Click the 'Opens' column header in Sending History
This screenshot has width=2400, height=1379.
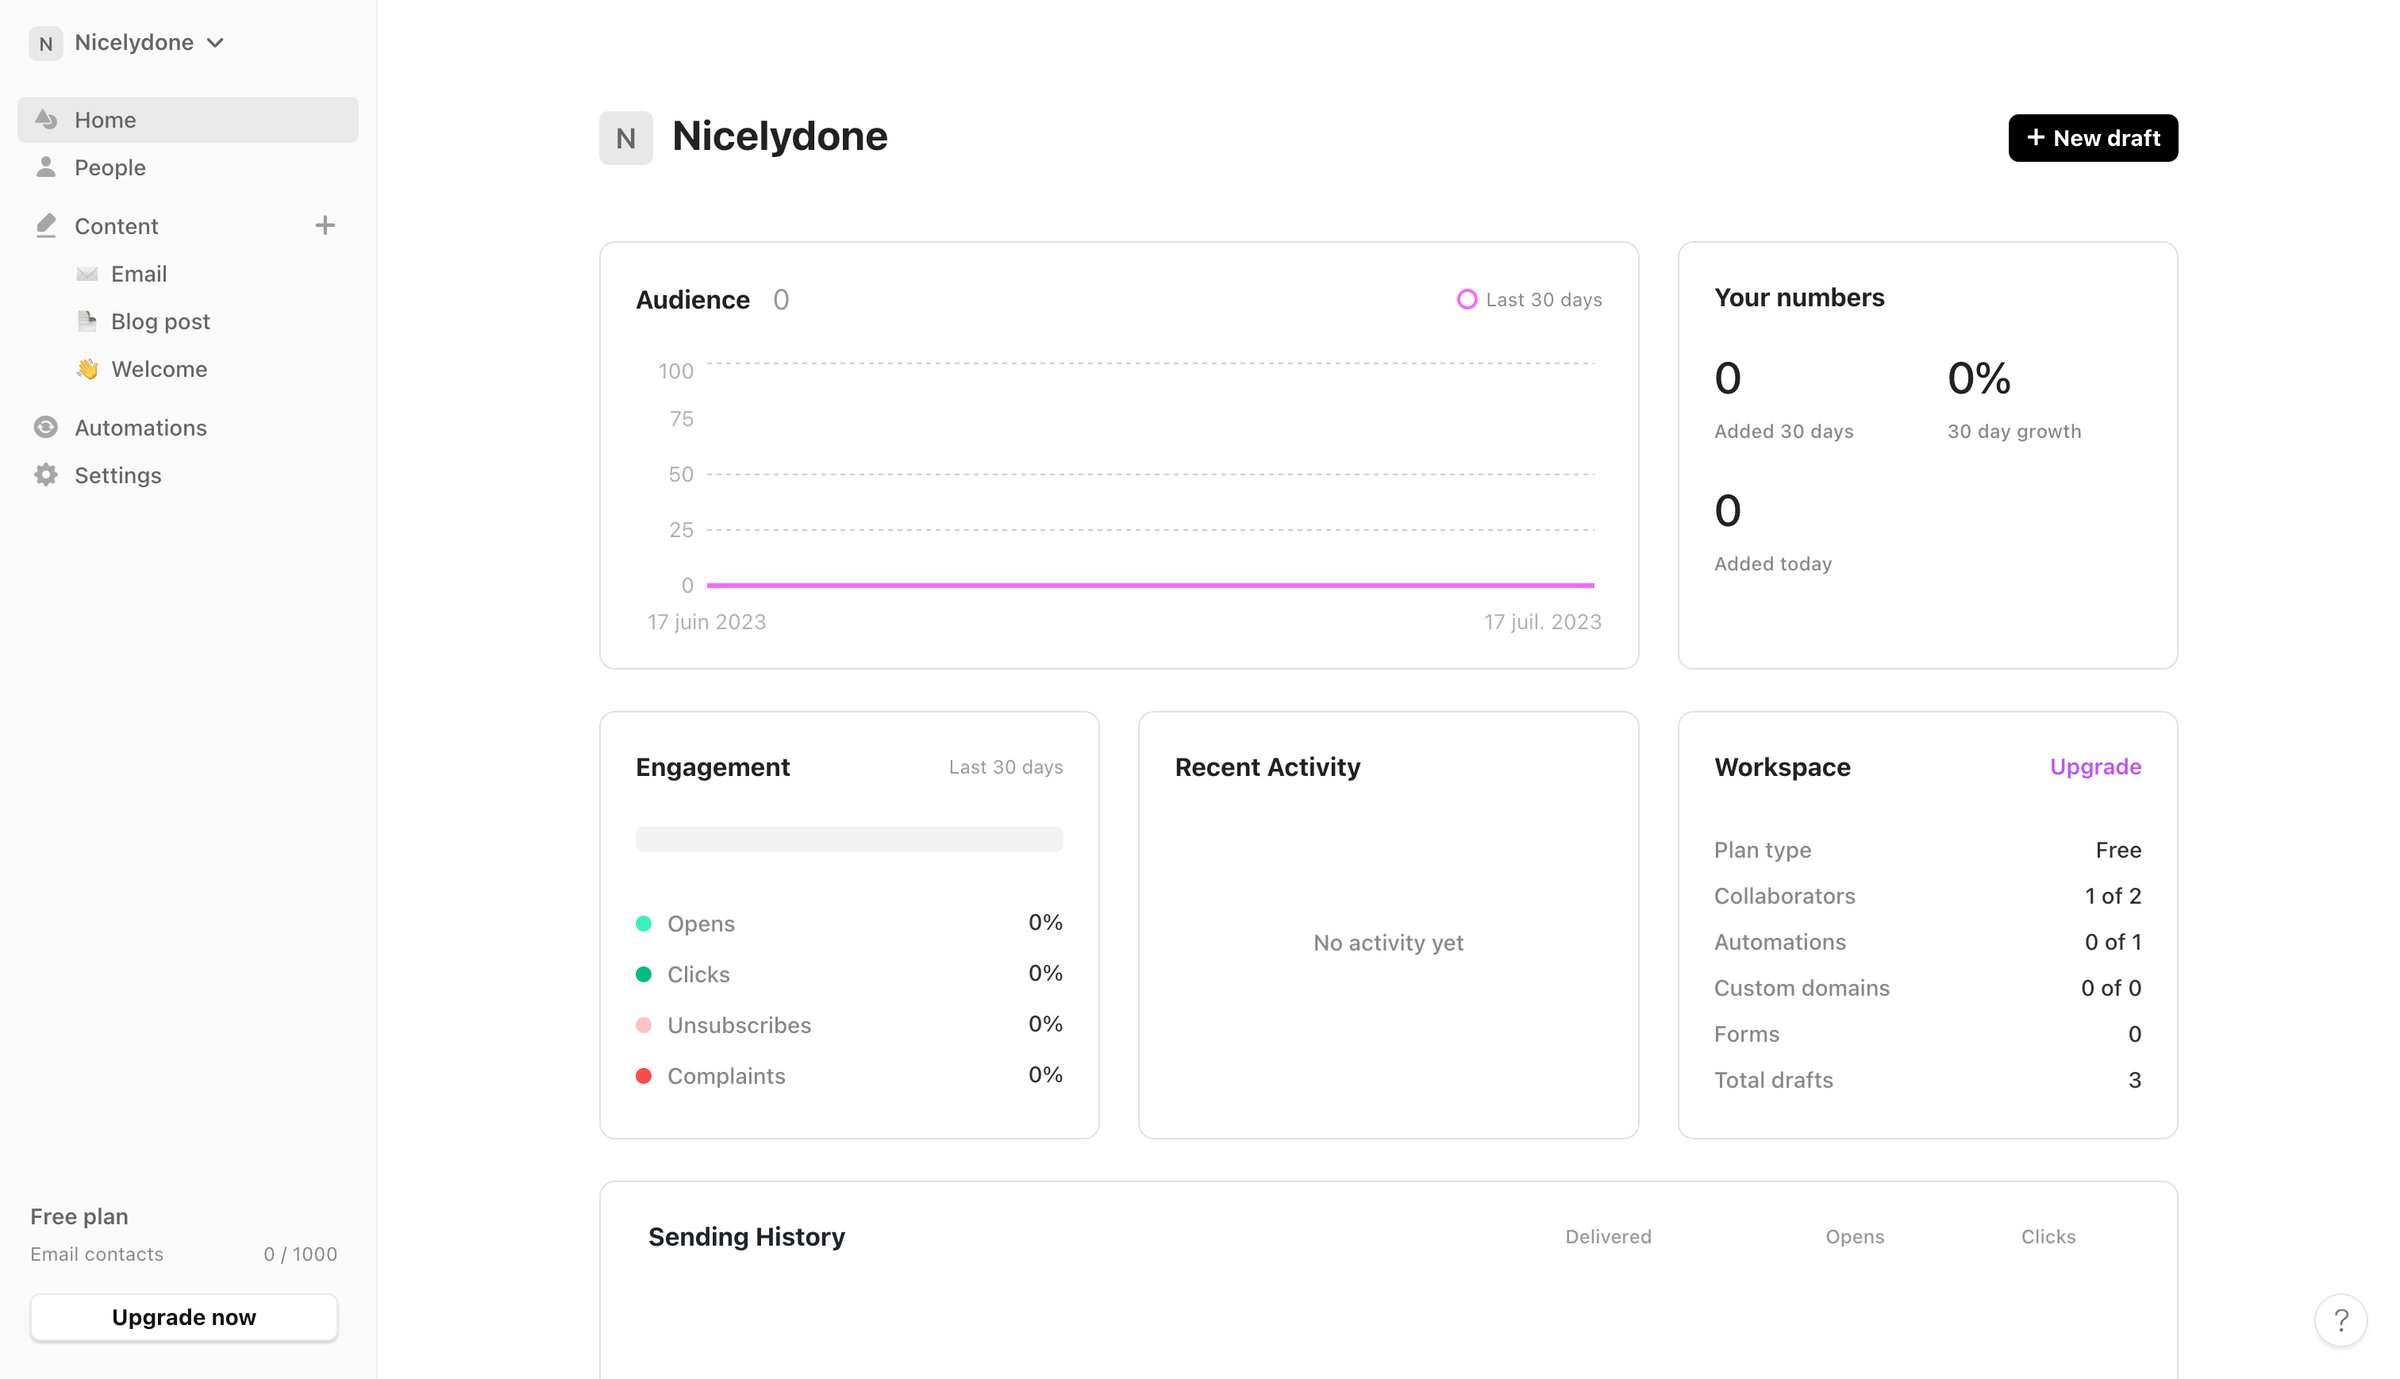(1855, 1237)
